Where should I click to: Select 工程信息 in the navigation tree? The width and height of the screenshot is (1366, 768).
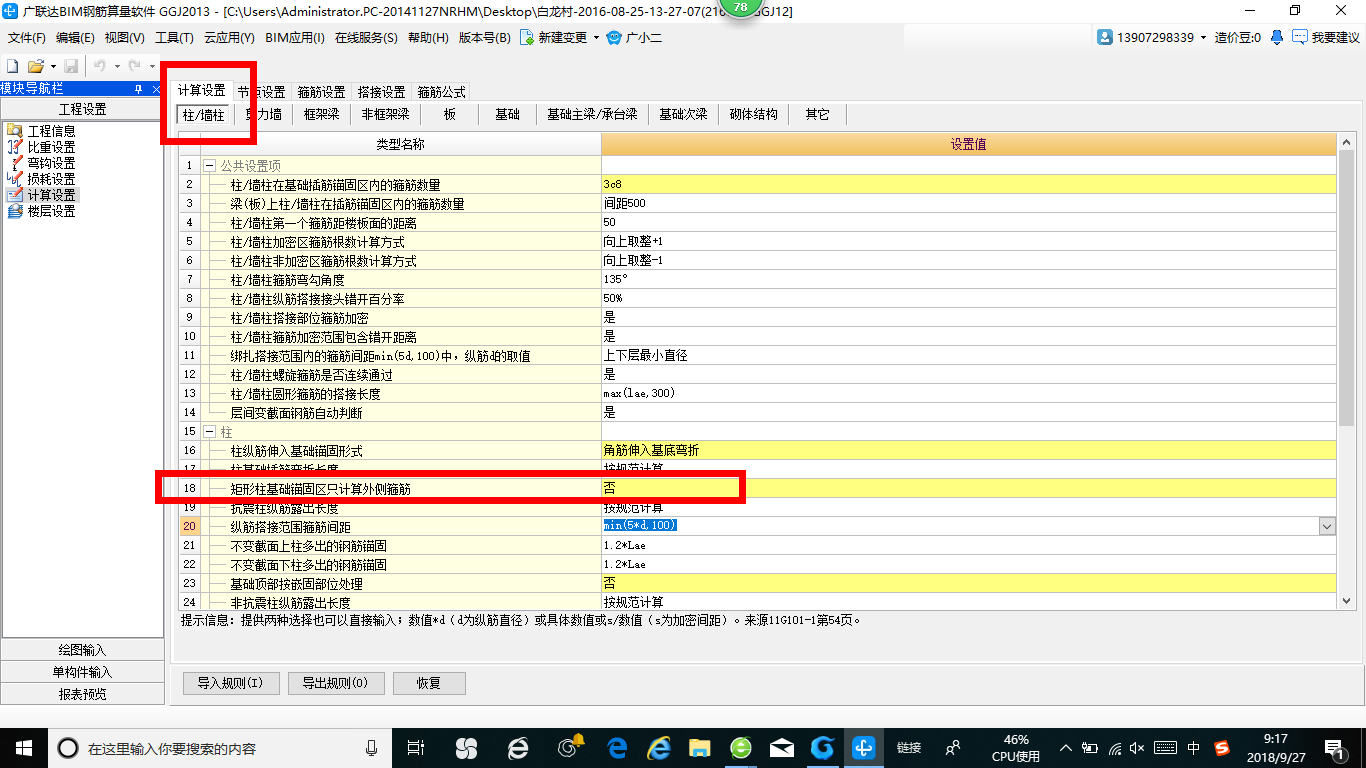(x=51, y=131)
